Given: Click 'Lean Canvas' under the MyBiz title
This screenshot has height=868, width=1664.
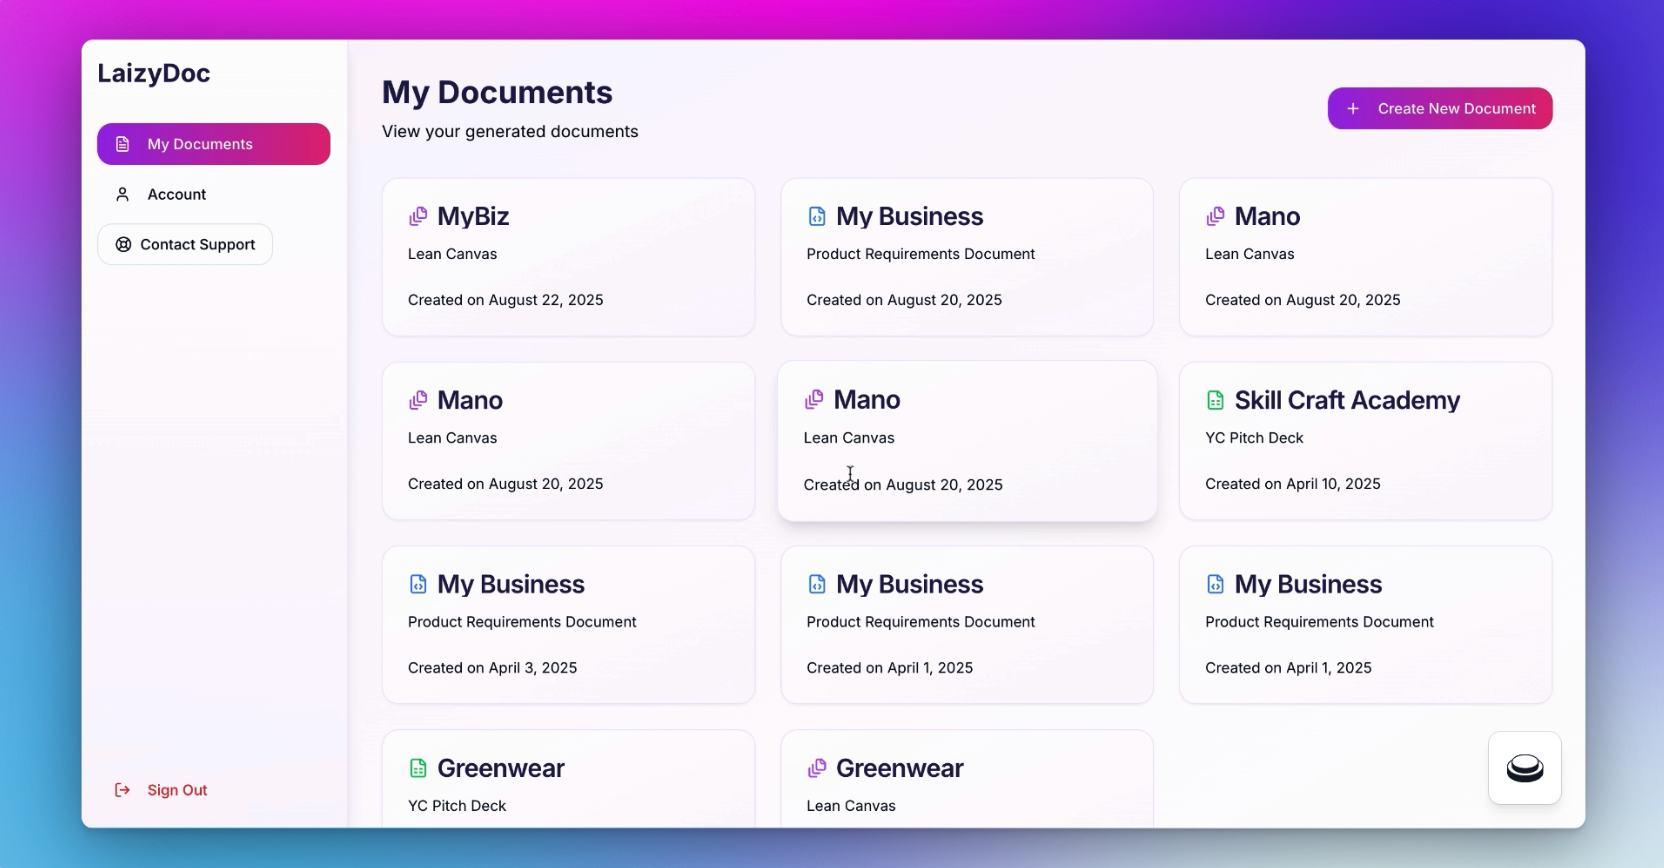Looking at the screenshot, I should tap(452, 254).
